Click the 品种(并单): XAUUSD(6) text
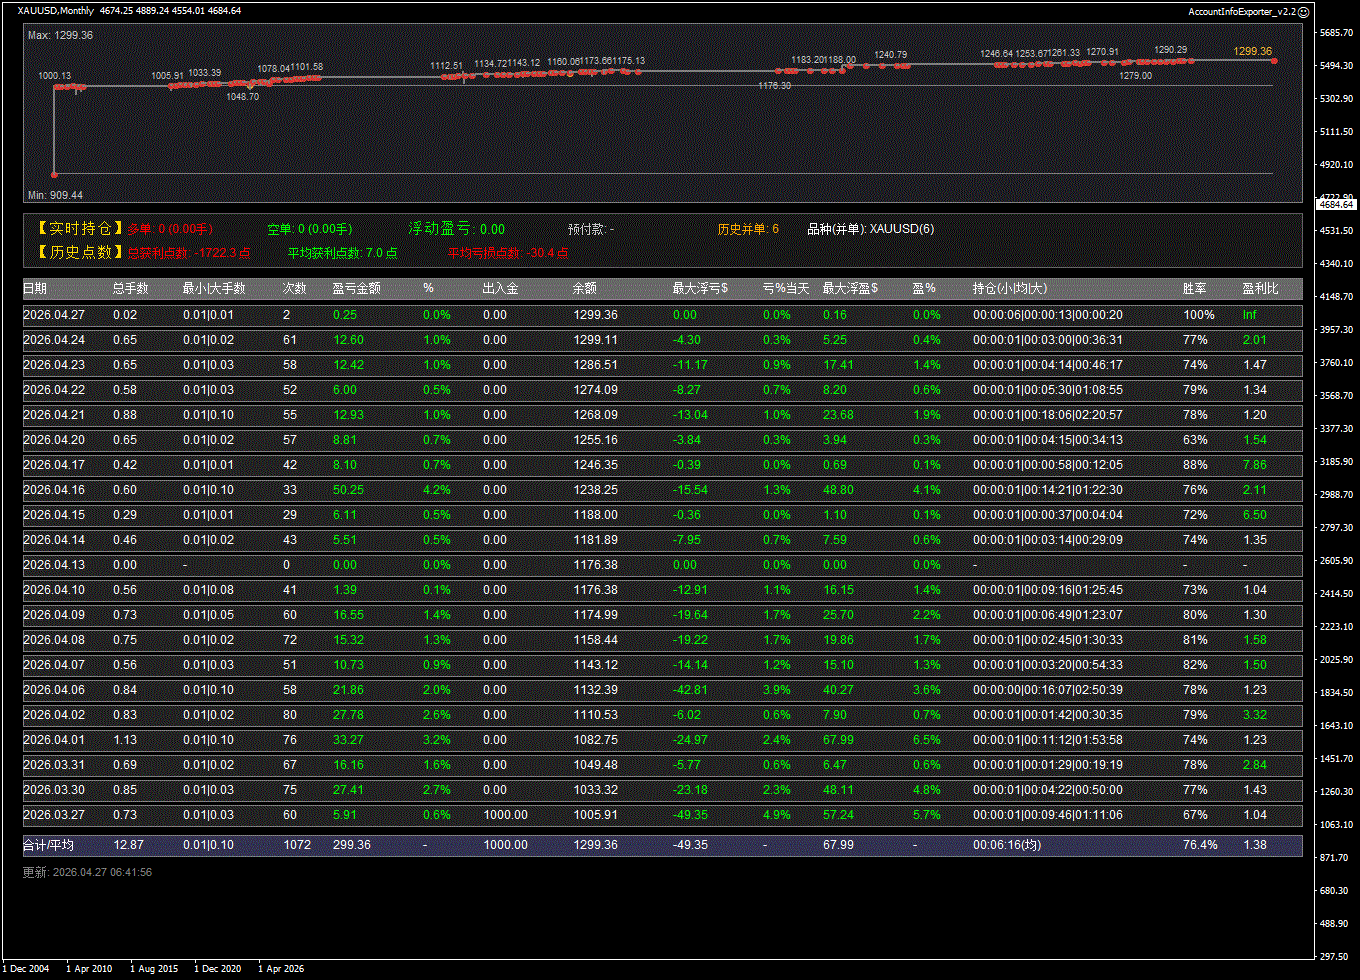The width and height of the screenshot is (1360, 980). click(870, 229)
